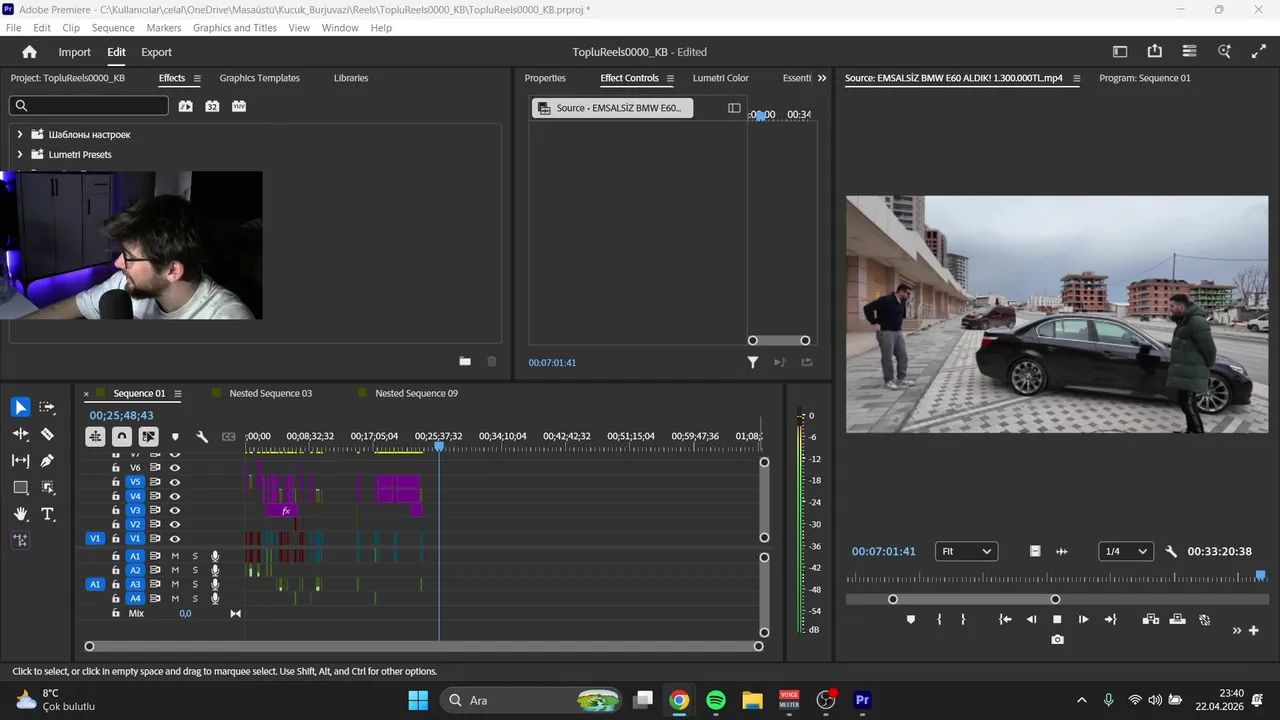The height and width of the screenshot is (720, 1280).
Task: Choose the Type tool
Action: click(47, 514)
